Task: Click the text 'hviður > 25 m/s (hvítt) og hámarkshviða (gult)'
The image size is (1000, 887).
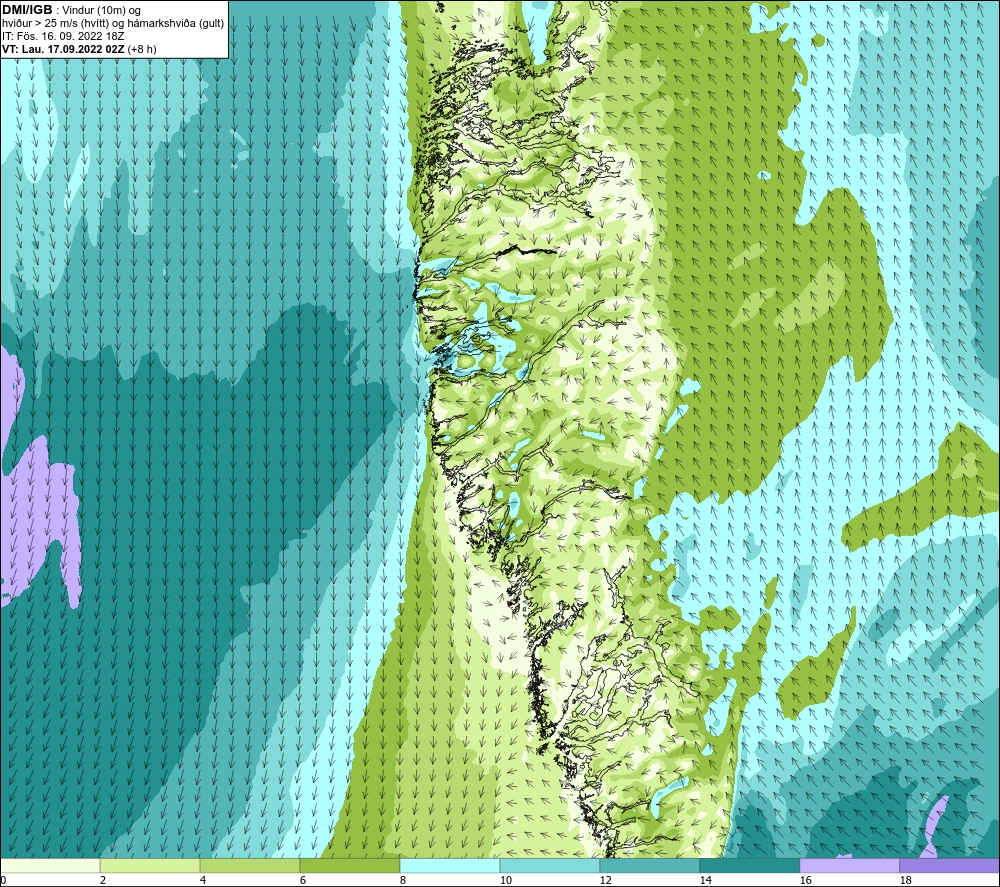Action: tap(113, 24)
